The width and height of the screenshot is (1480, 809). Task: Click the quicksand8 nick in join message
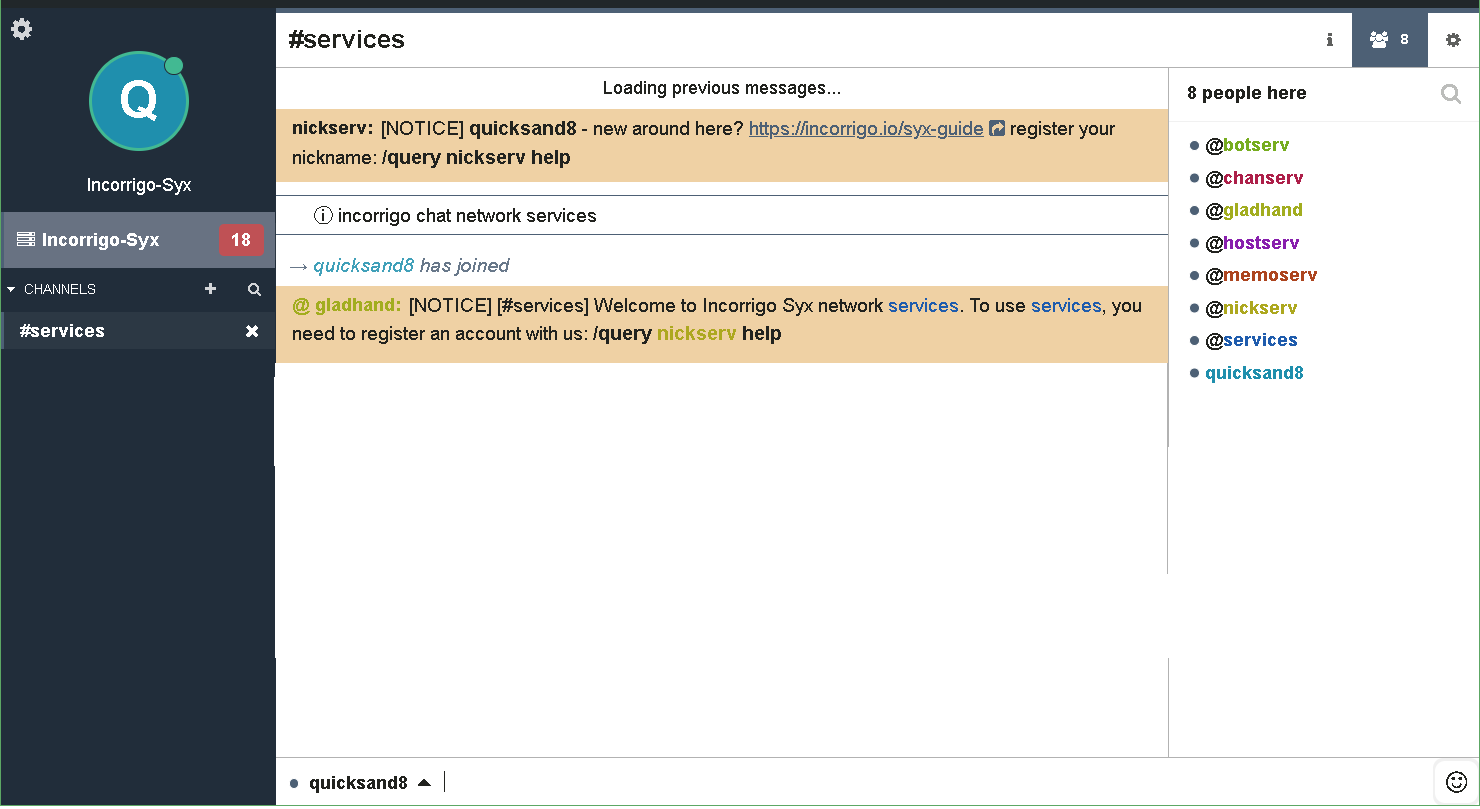363,266
